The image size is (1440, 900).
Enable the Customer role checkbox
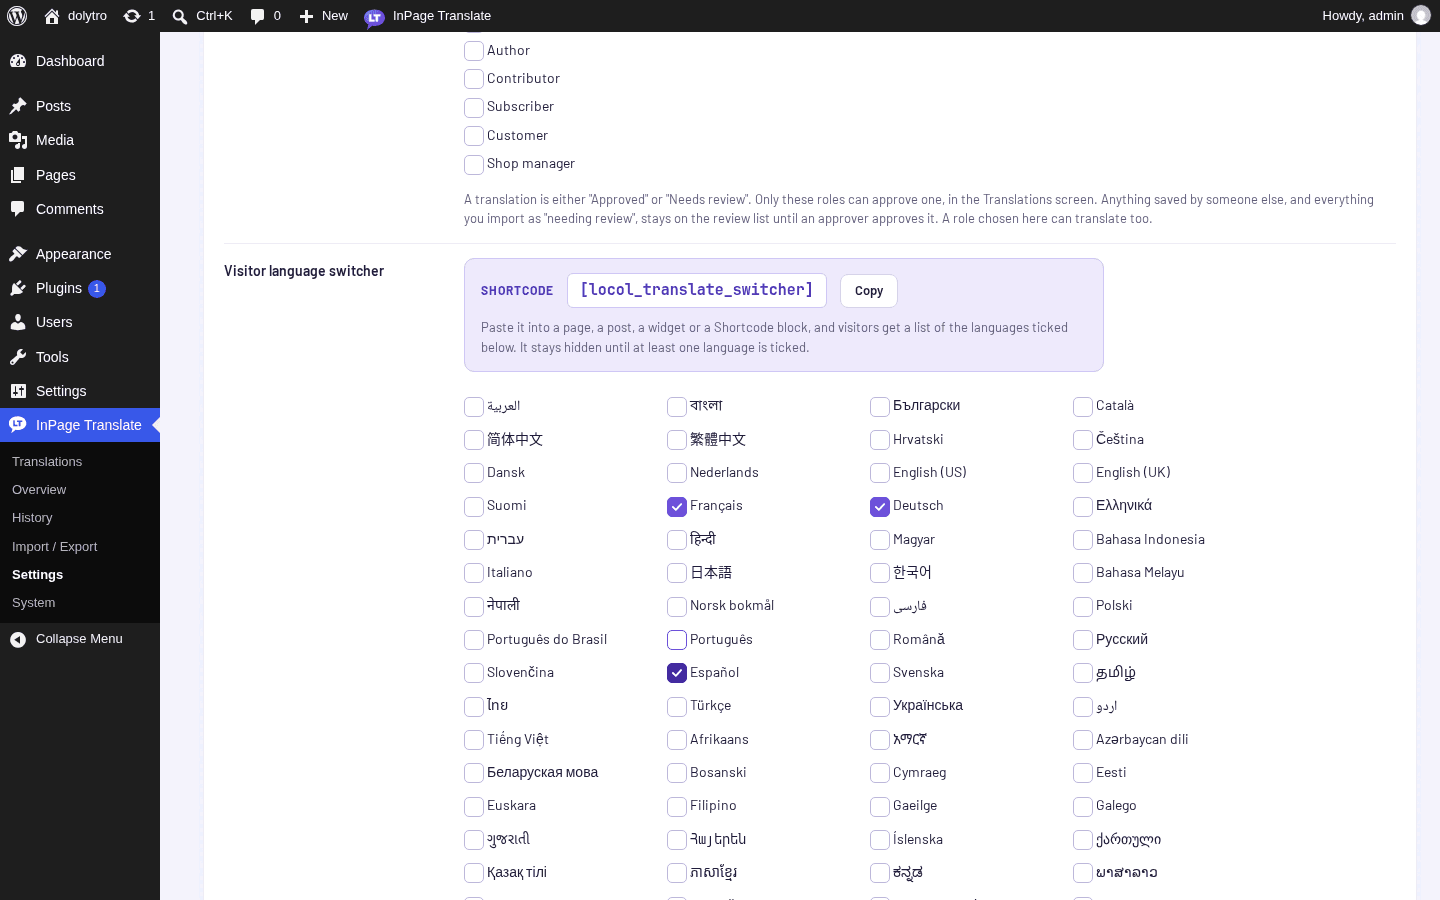pyautogui.click(x=474, y=136)
